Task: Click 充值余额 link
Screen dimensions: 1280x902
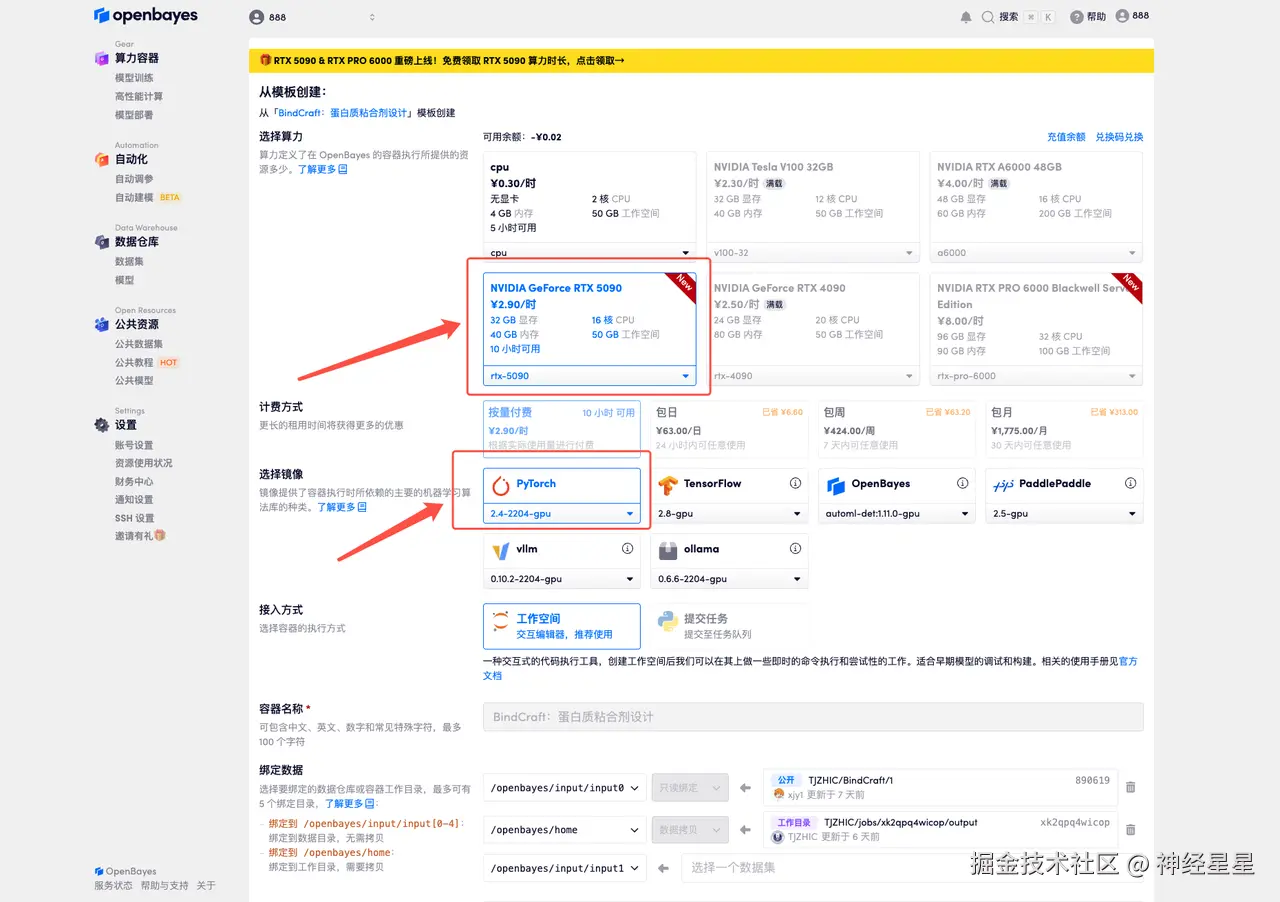Action: coord(1066,137)
